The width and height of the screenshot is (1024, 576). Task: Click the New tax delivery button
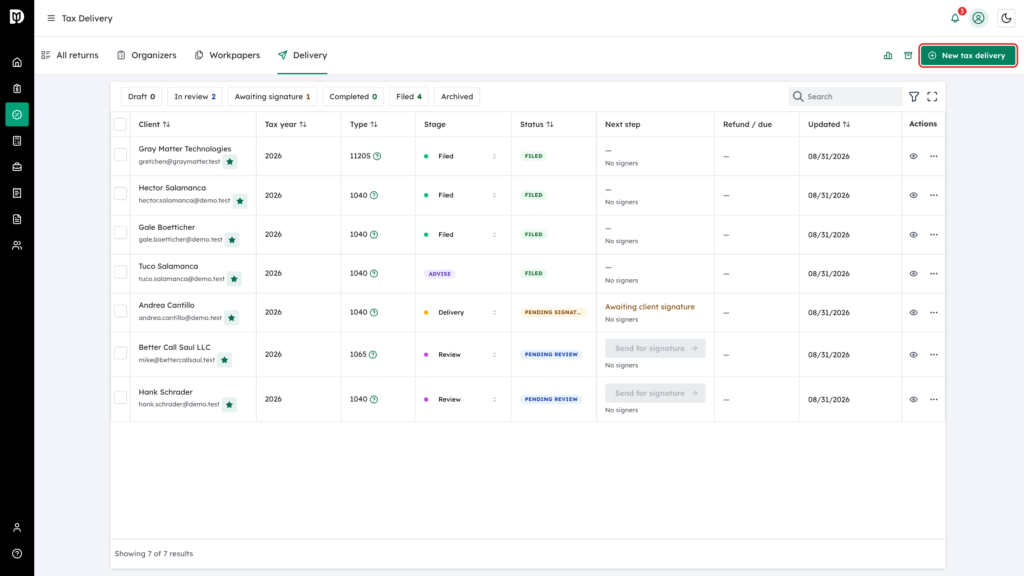pos(967,56)
